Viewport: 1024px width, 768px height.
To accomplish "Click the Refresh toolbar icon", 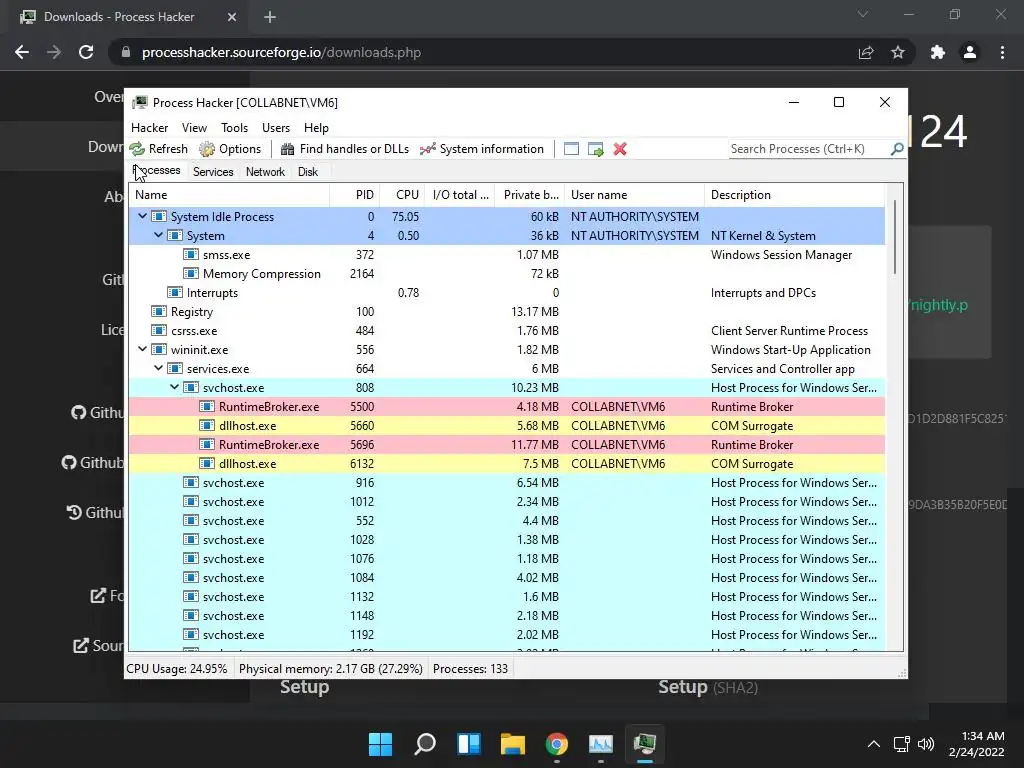I will 137,149.
